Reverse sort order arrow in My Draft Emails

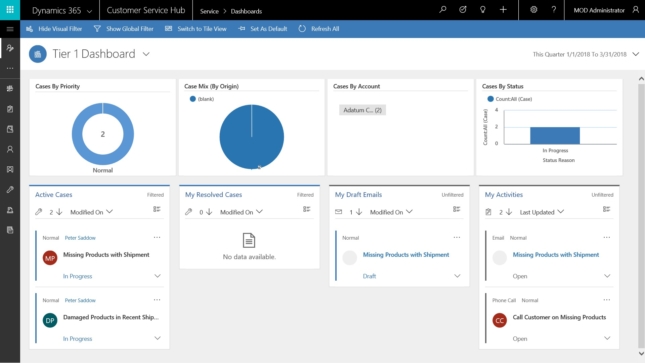pos(359,212)
